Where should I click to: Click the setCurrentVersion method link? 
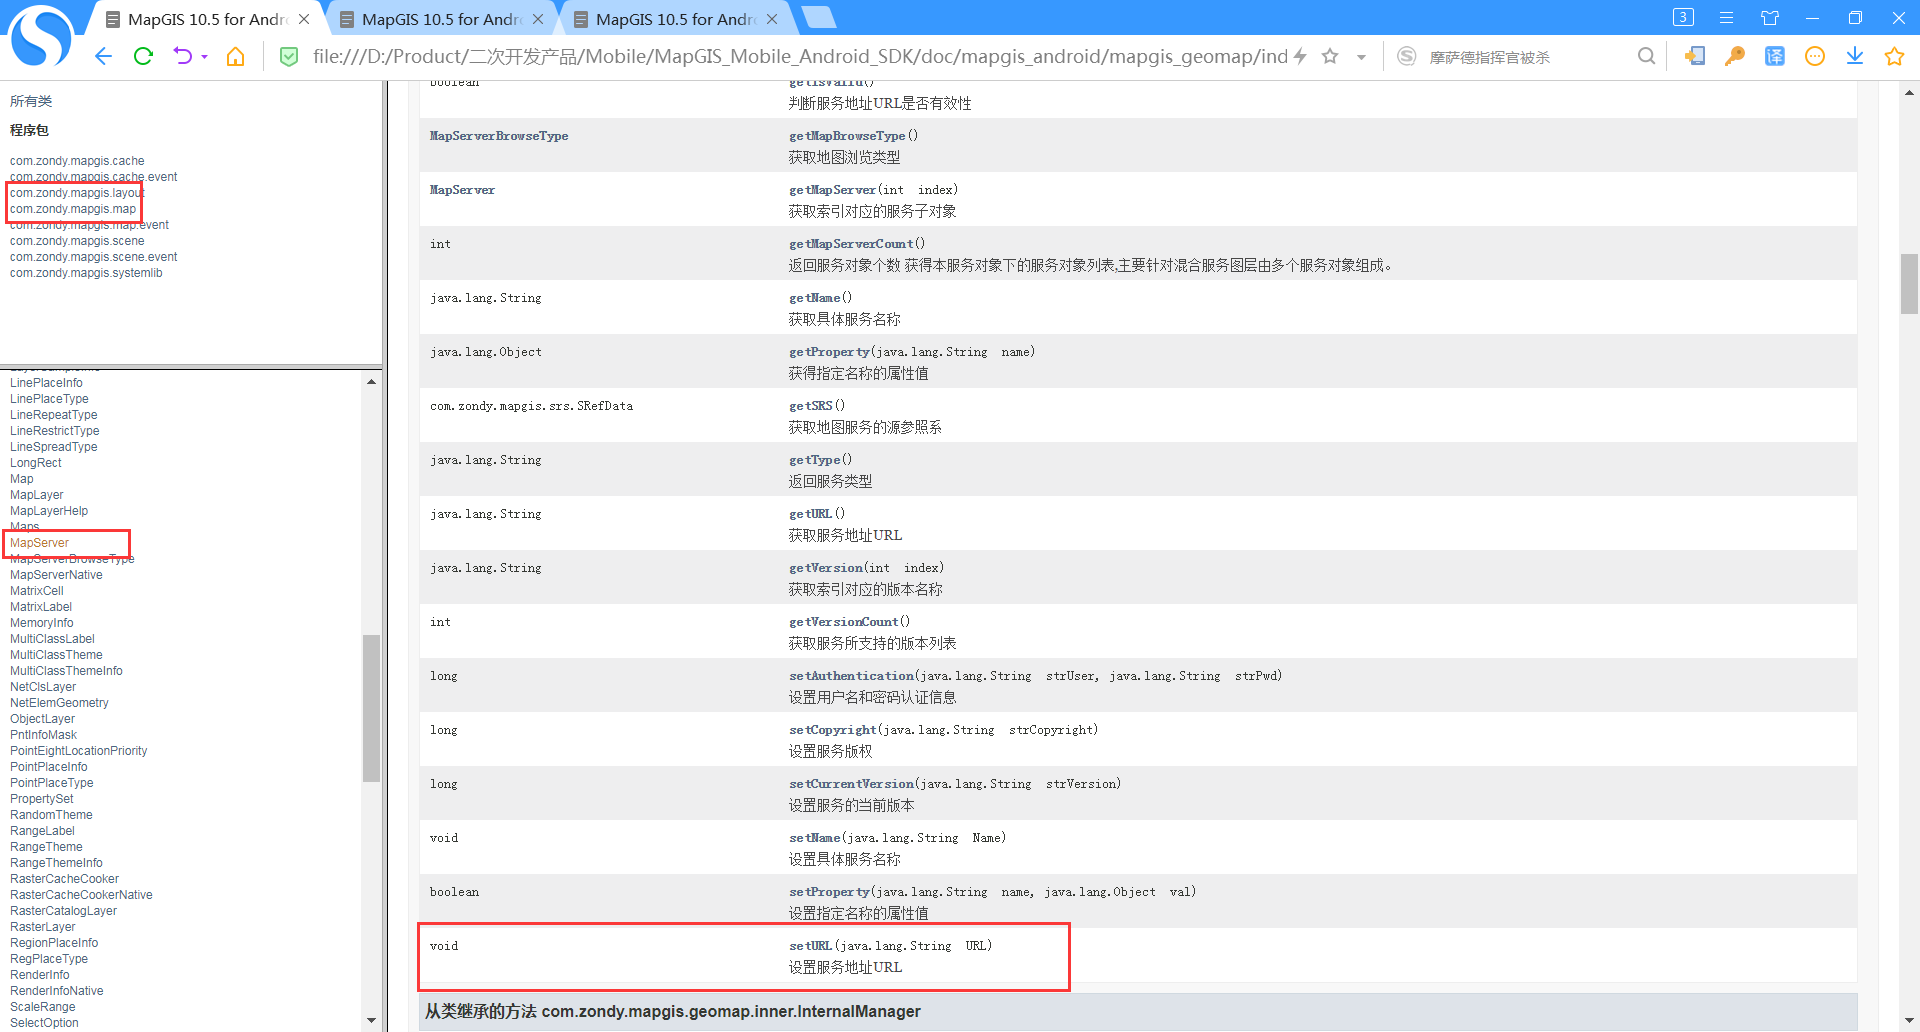pyautogui.click(x=851, y=784)
